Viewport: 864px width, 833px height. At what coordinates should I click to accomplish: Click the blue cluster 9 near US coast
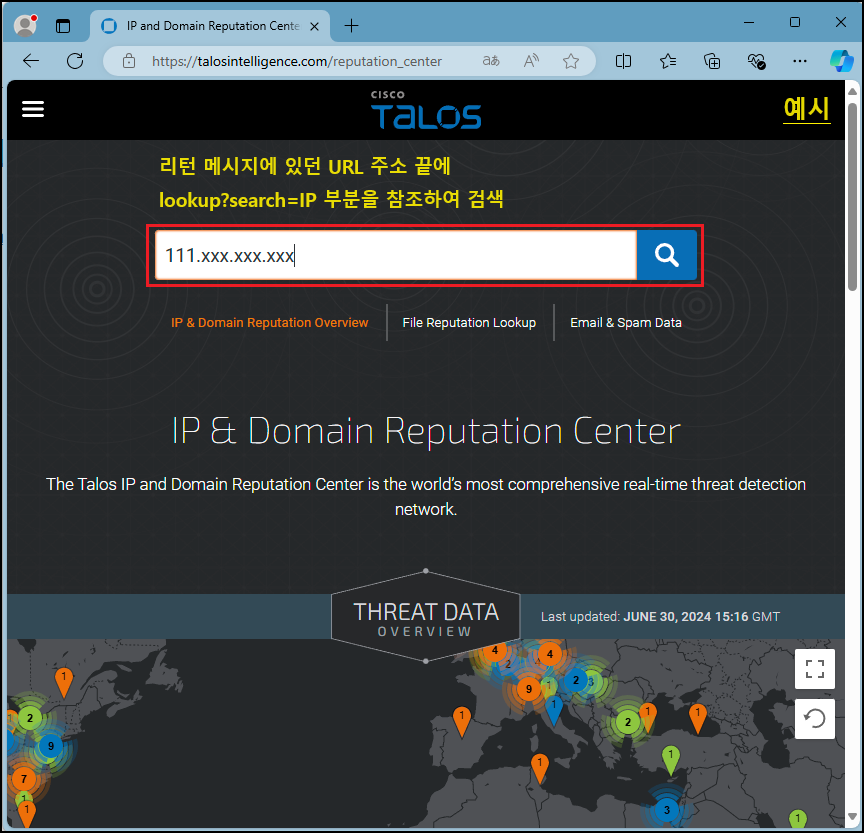point(51,746)
